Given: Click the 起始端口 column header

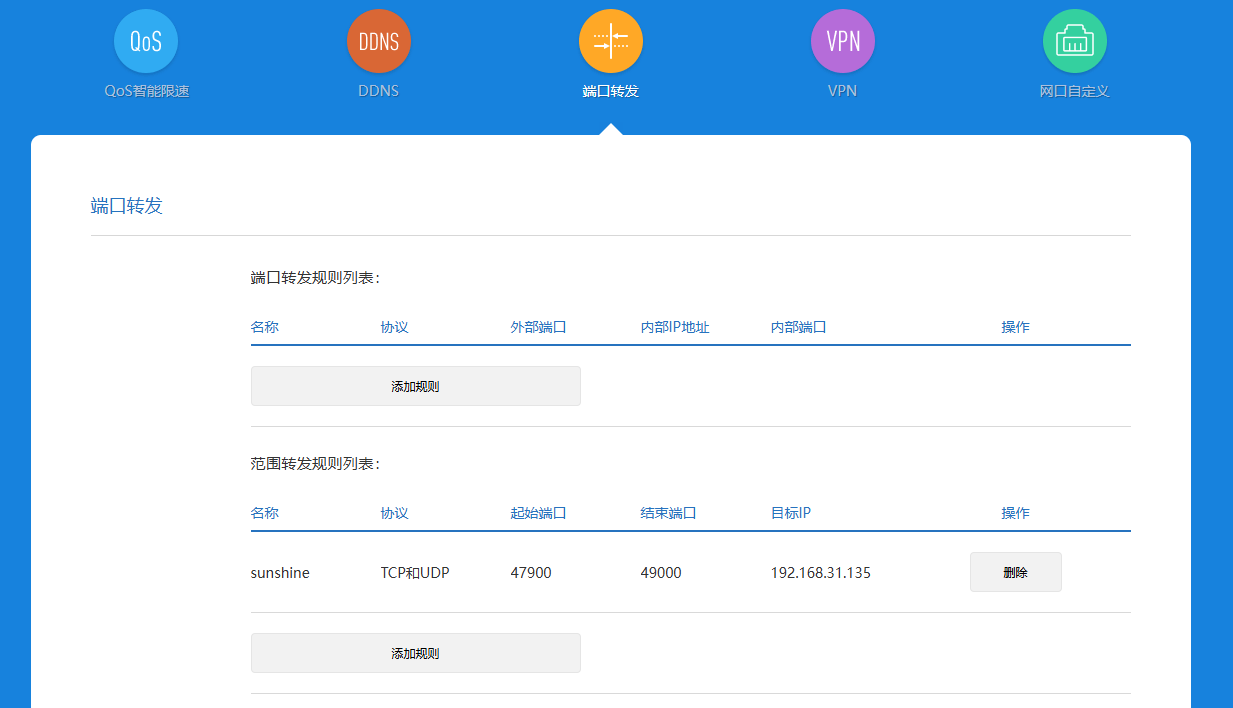Looking at the screenshot, I should click(538, 513).
